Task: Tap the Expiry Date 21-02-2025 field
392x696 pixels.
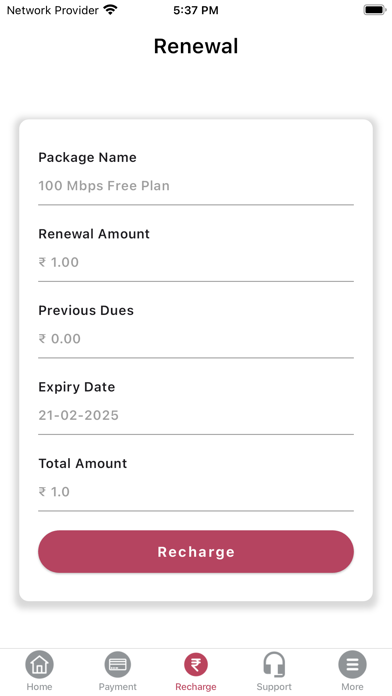Action: pyautogui.click(x=196, y=415)
